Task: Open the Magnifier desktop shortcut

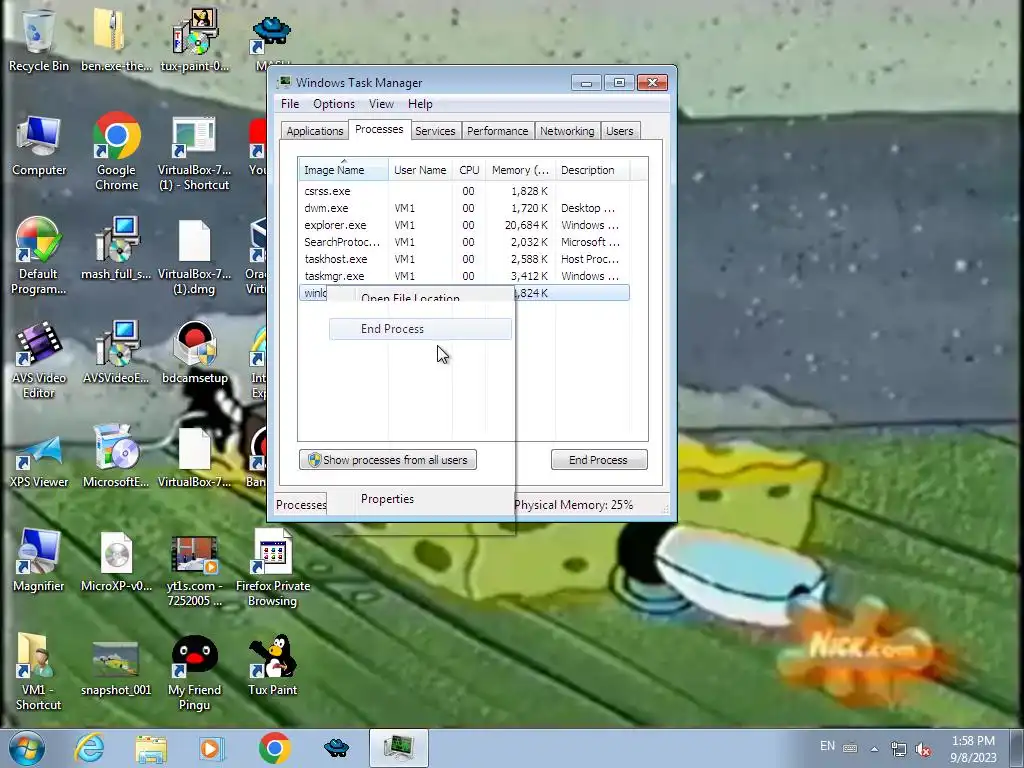Action: [39, 560]
